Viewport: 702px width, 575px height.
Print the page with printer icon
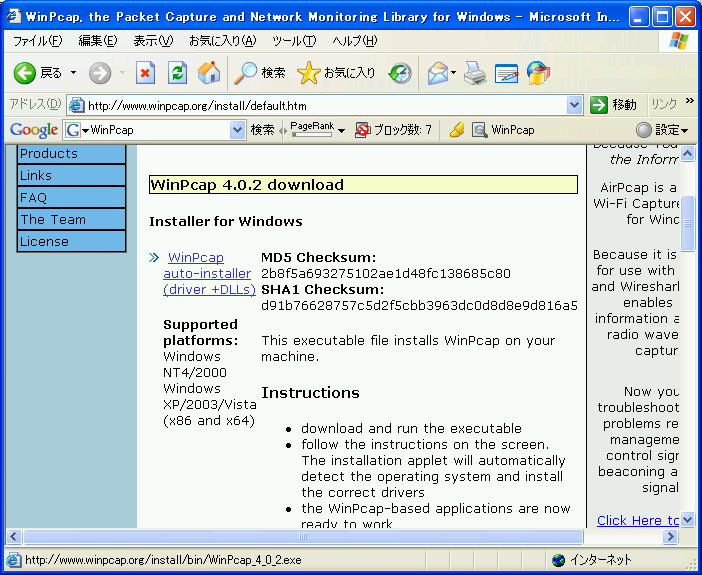(x=475, y=73)
